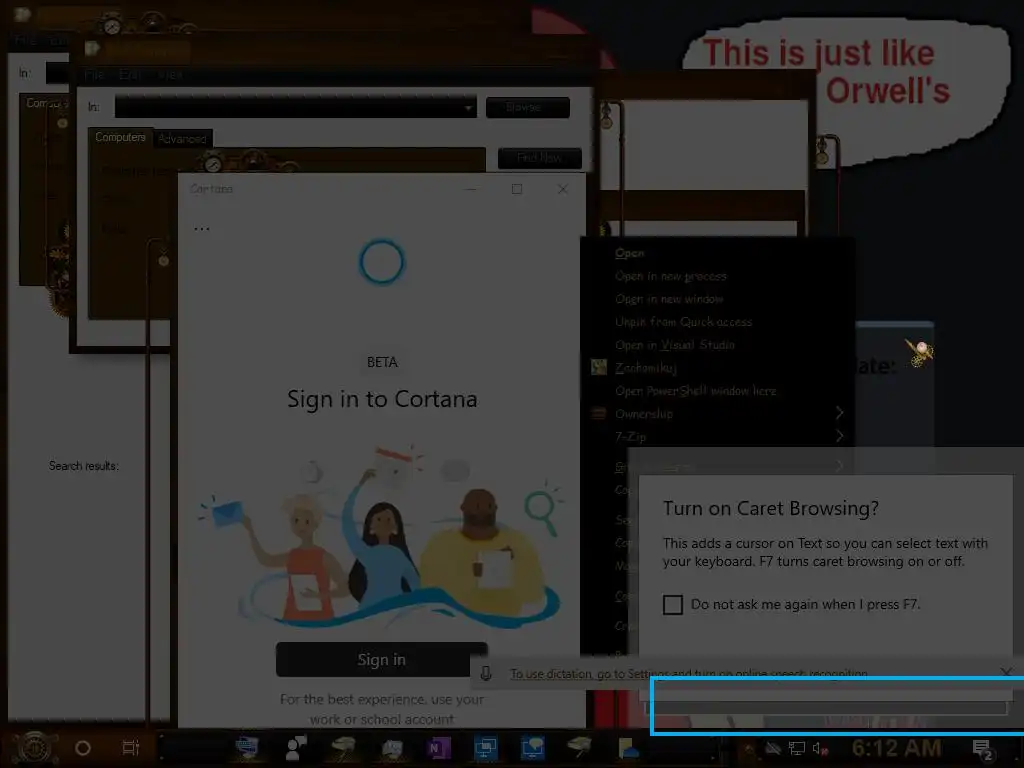Launch OneNote from the taskbar
1024x768 pixels.
pyautogui.click(x=438, y=748)
